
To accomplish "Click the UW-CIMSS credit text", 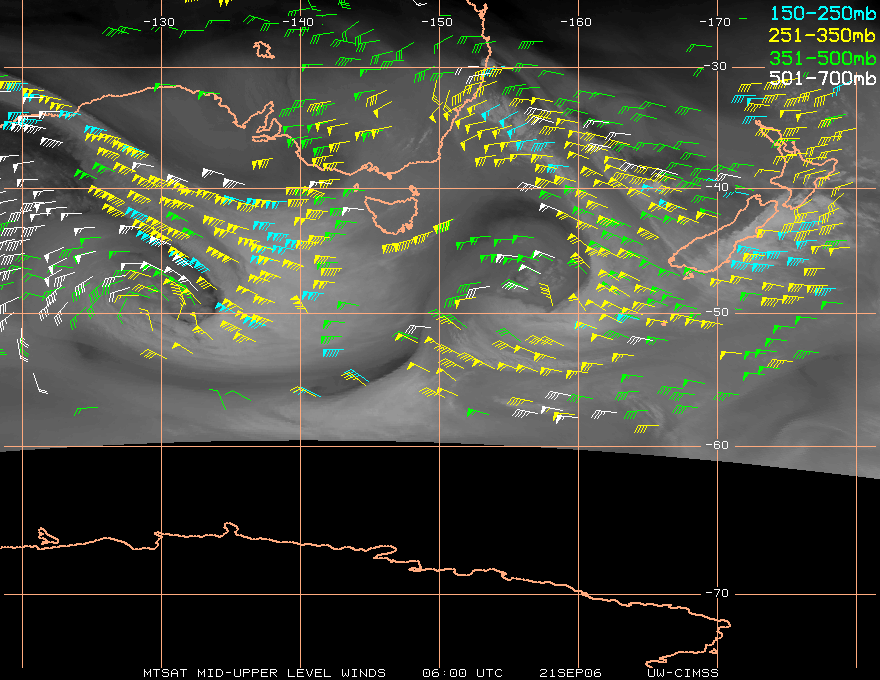I will pos(683,673).
